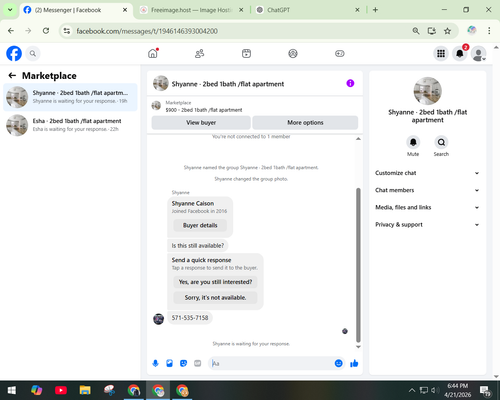Reload the page with refresh icon
The height and width of the screenshot is (400, 500).
(x=46, y=31)
